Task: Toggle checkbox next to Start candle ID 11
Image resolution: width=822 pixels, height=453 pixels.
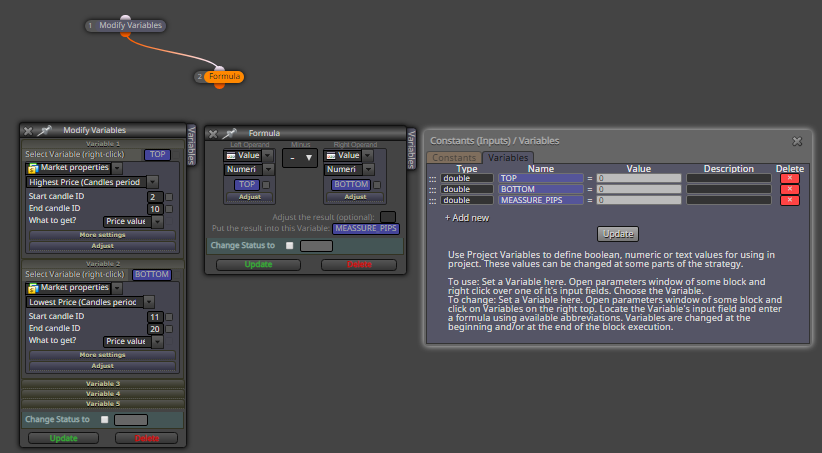Action: (169, 317)
